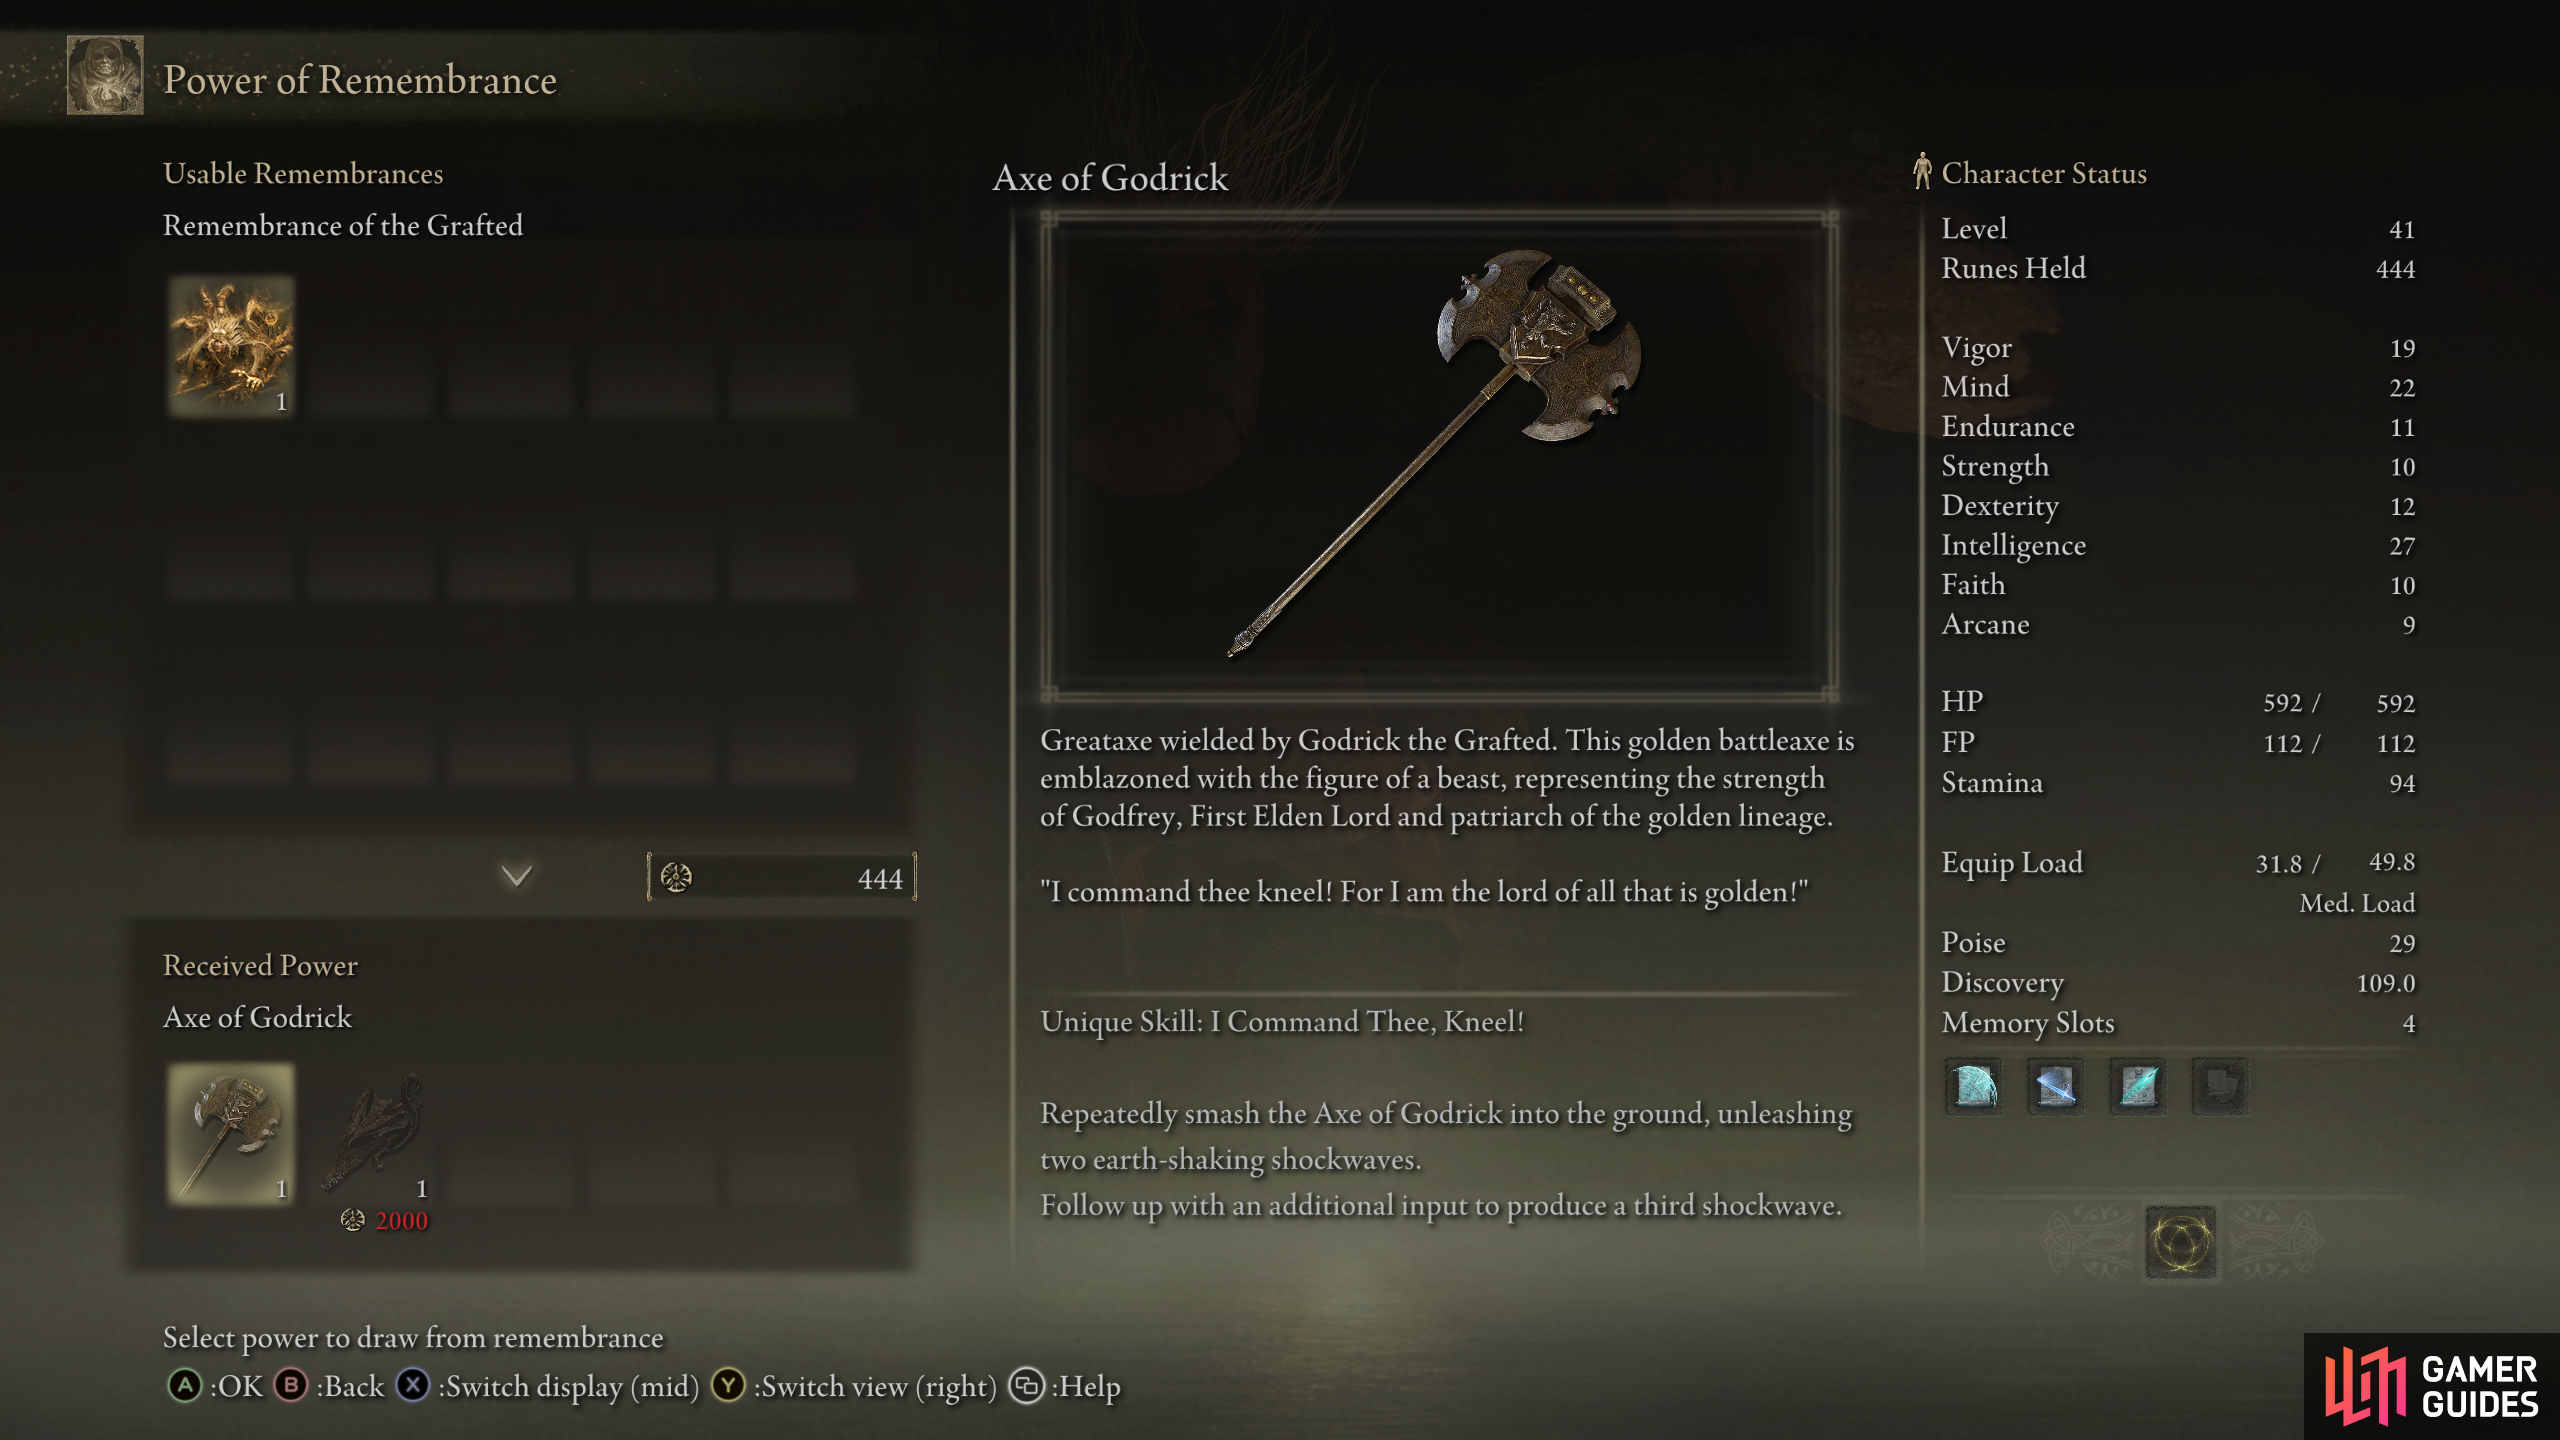2560x1440 pixels.
Task: Click the Y Switch view (right) prompt
Action: click(x=854, y=1386)
